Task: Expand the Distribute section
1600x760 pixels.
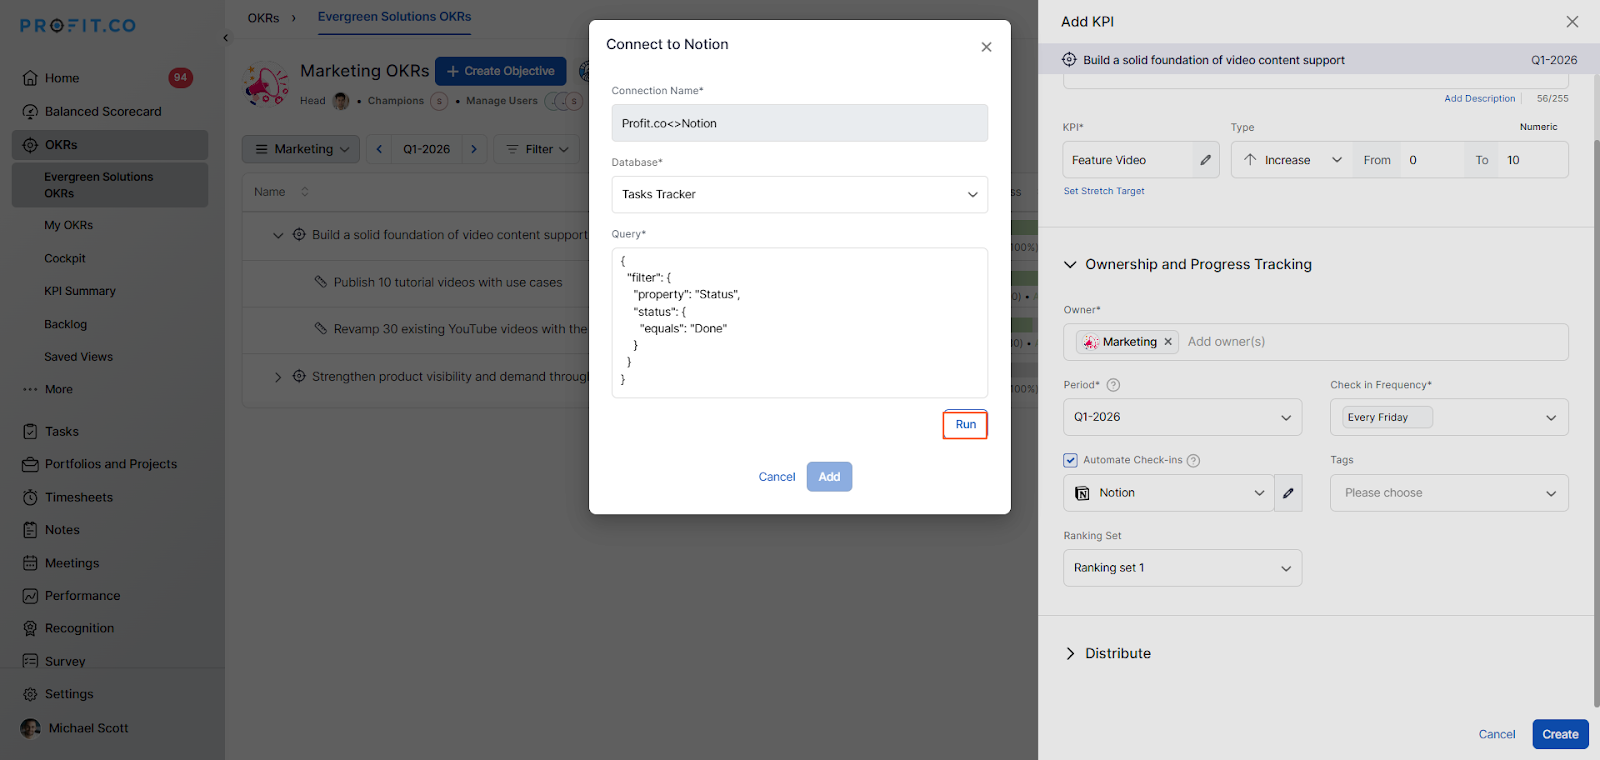Action: point(1070,654)
